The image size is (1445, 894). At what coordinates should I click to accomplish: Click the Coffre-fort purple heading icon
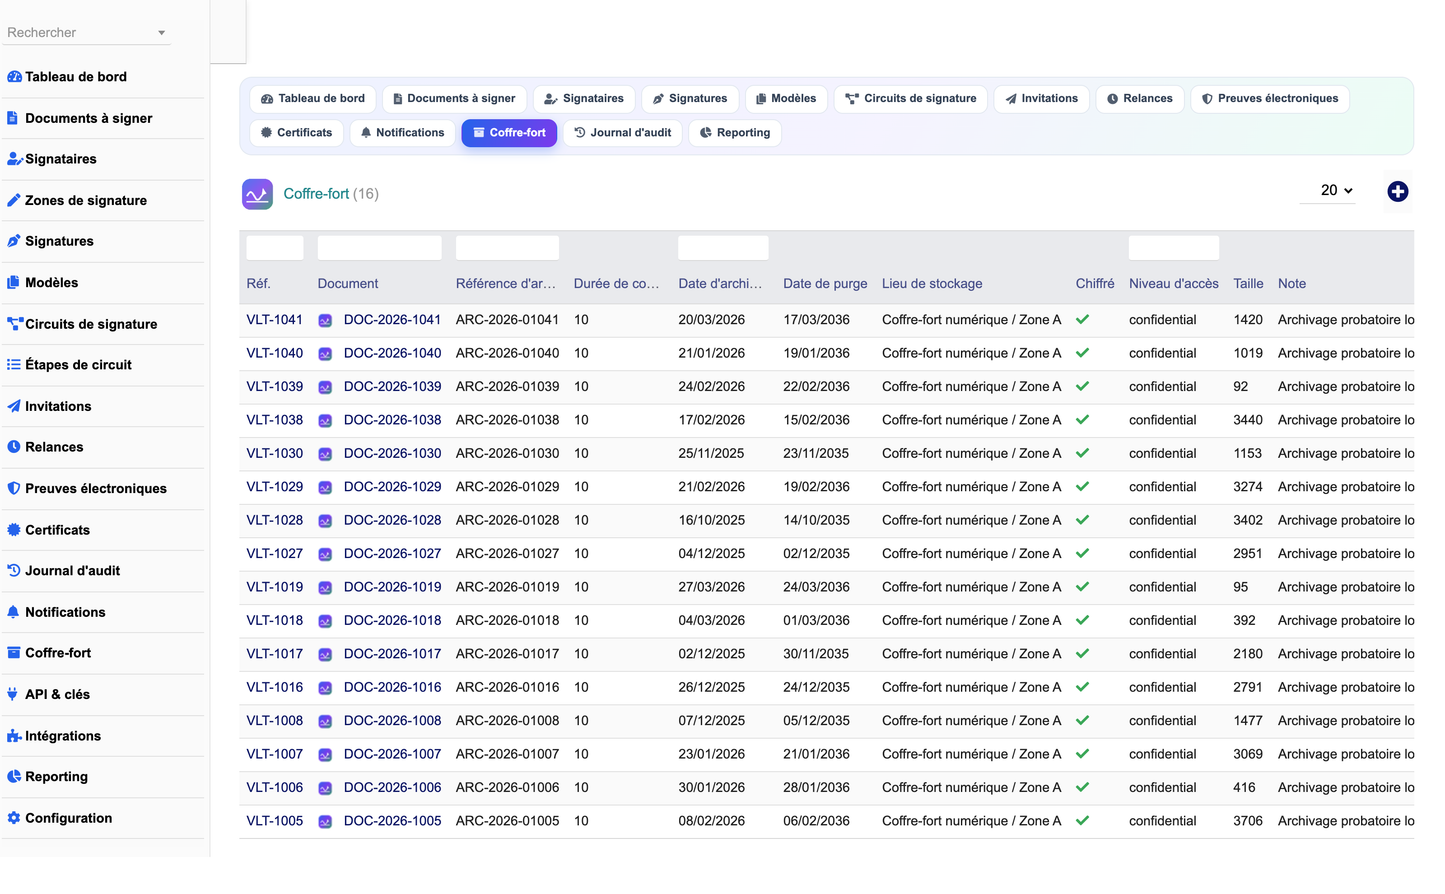point(257,194)
